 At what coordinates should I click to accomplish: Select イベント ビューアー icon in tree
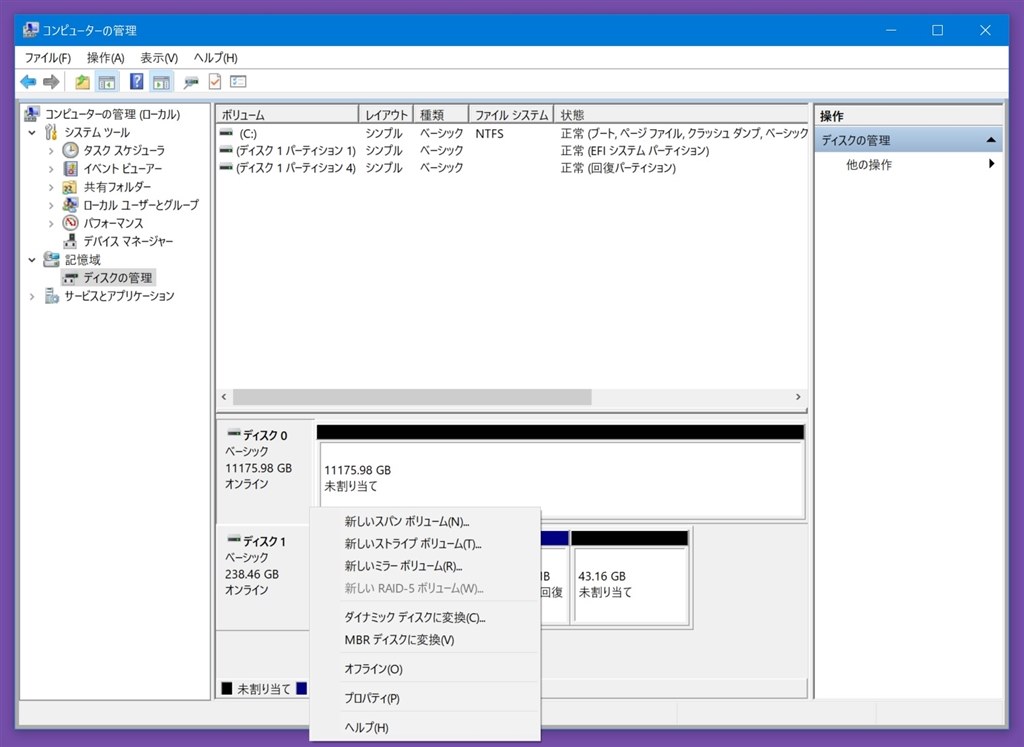[x=71, y=168]
